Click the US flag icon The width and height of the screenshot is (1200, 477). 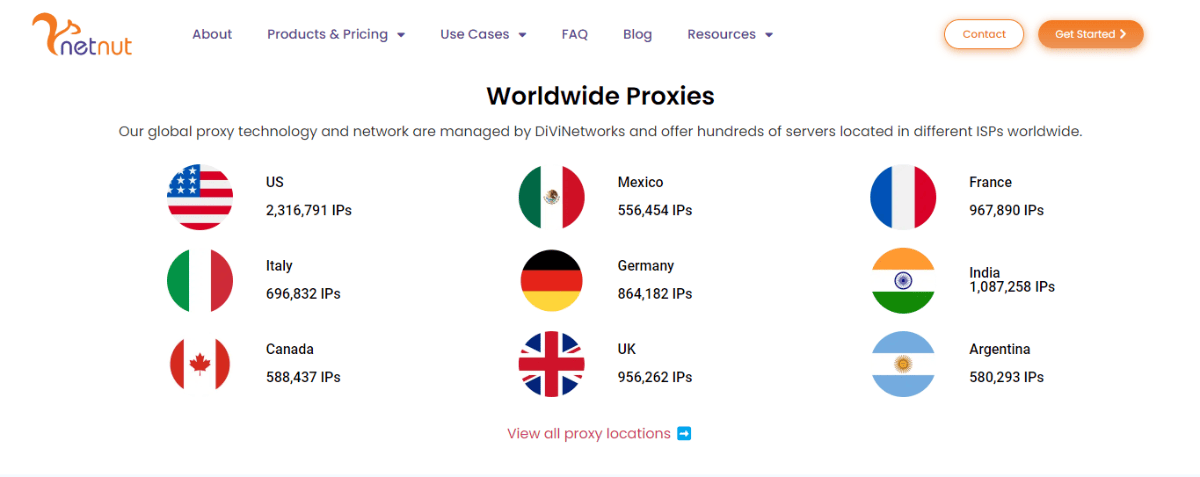pyautogui.click(x=200, y=197)
